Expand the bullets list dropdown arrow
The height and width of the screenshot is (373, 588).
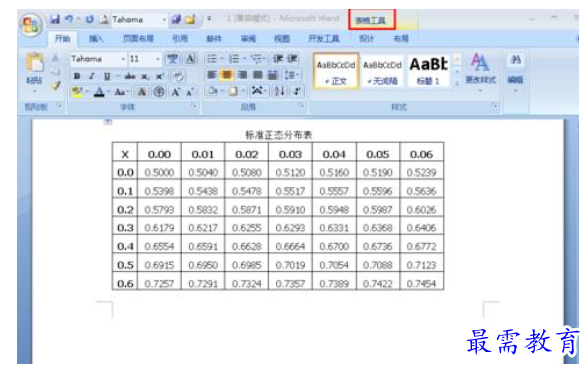coord(222,59)
